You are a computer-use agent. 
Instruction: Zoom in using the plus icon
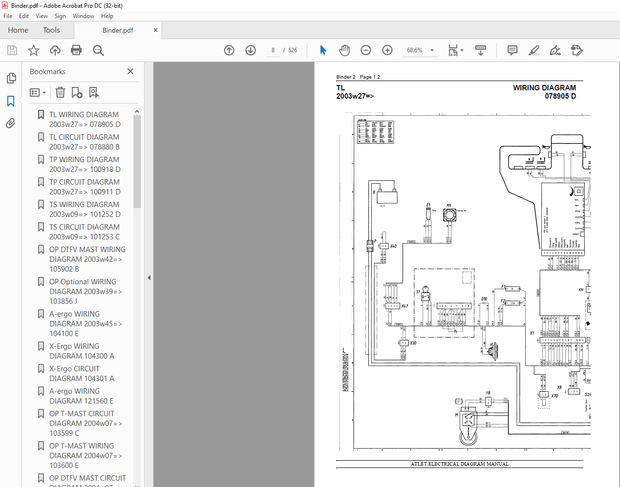tap(387, 50)
